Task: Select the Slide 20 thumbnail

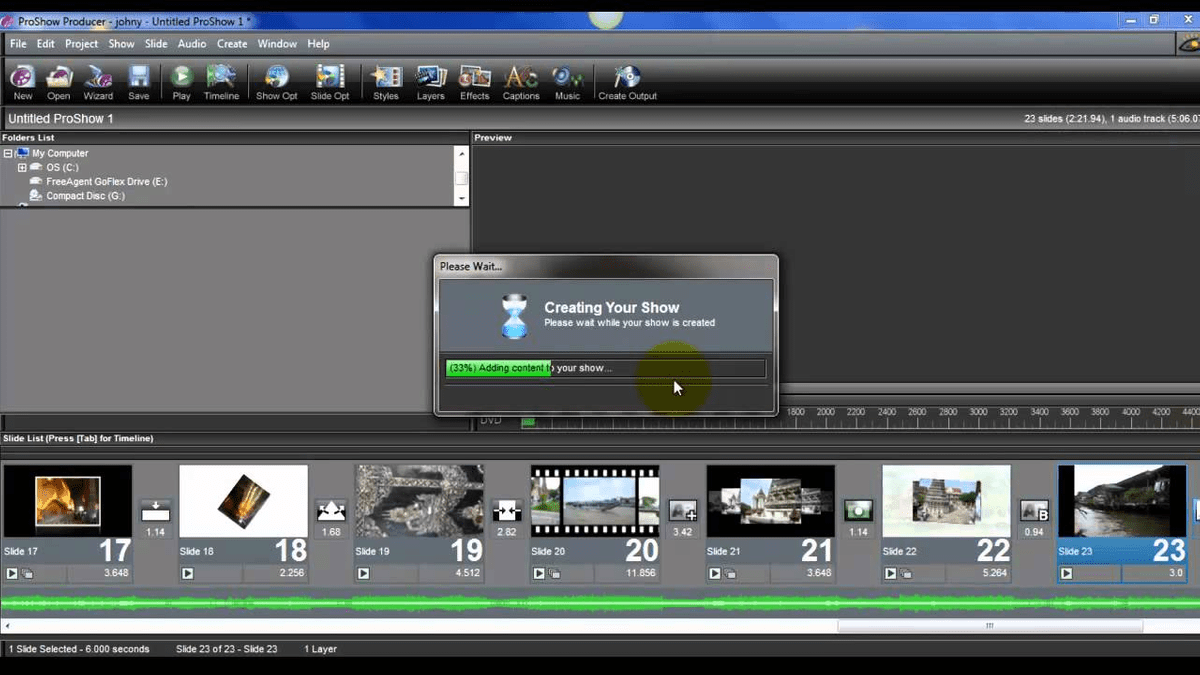Action: (595, 501)
